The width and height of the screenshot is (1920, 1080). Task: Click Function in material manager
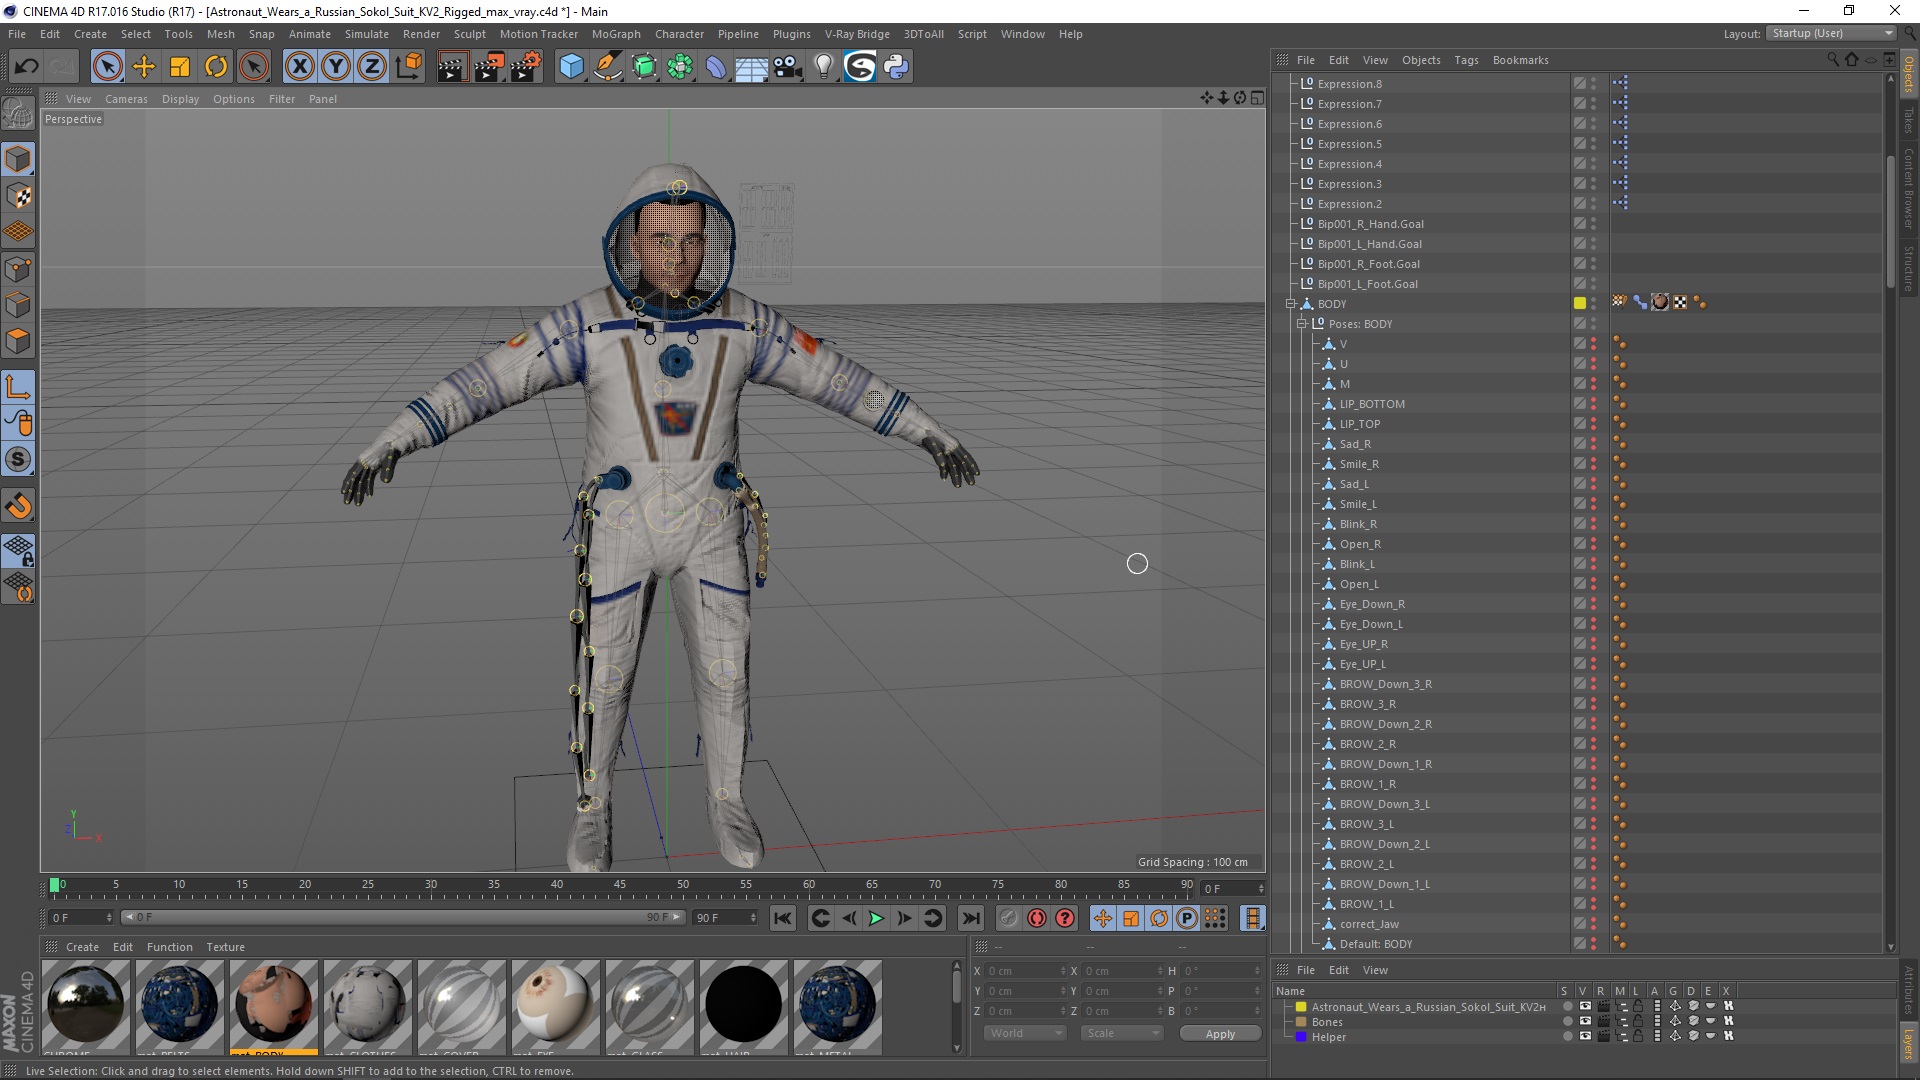[169, 947]
